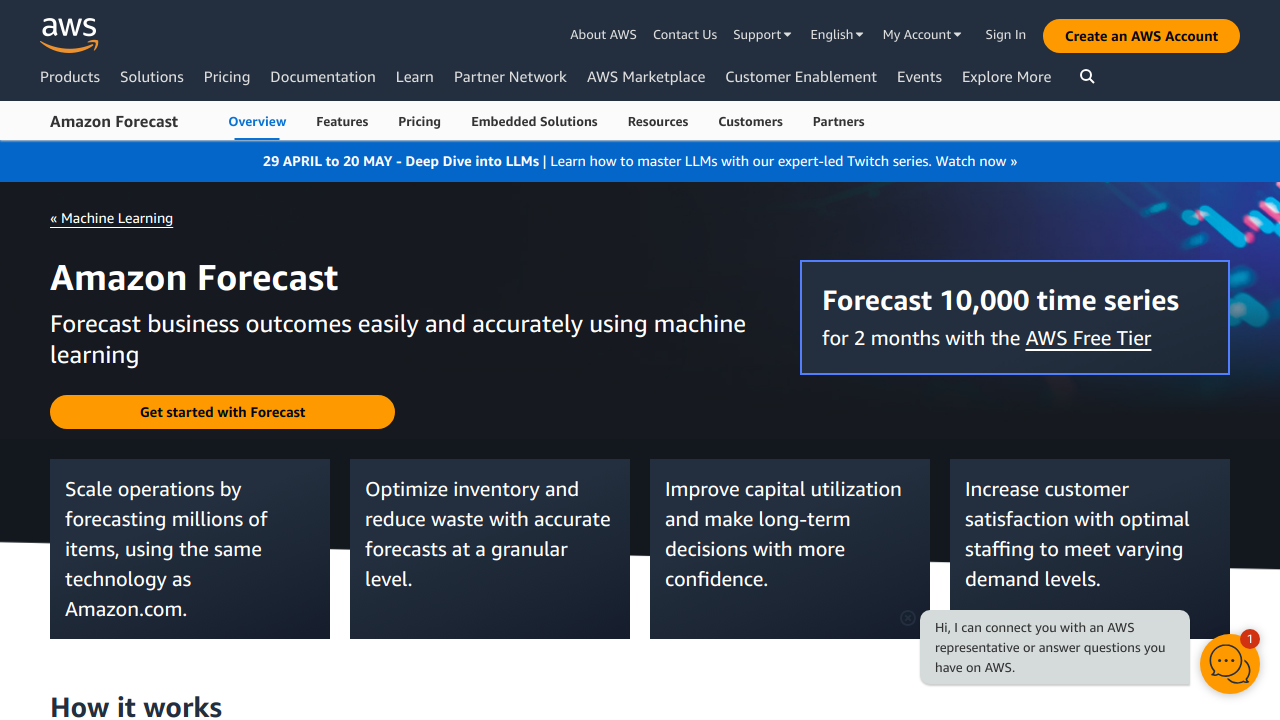Screen dimensions: 1280x720
Task: Click the Scale operations by forecasting card
Action: tap(190, 549)
